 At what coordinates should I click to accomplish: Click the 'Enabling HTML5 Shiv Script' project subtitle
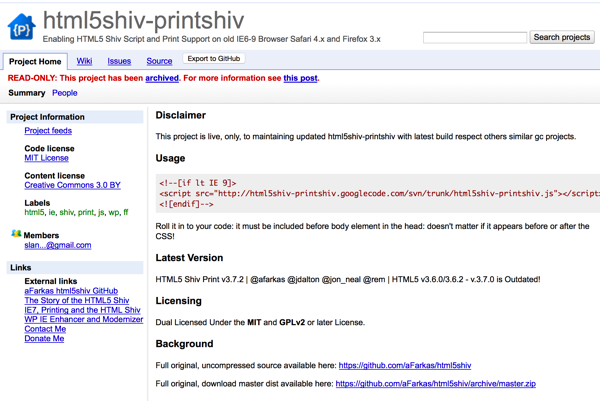[x=212, y=39]
